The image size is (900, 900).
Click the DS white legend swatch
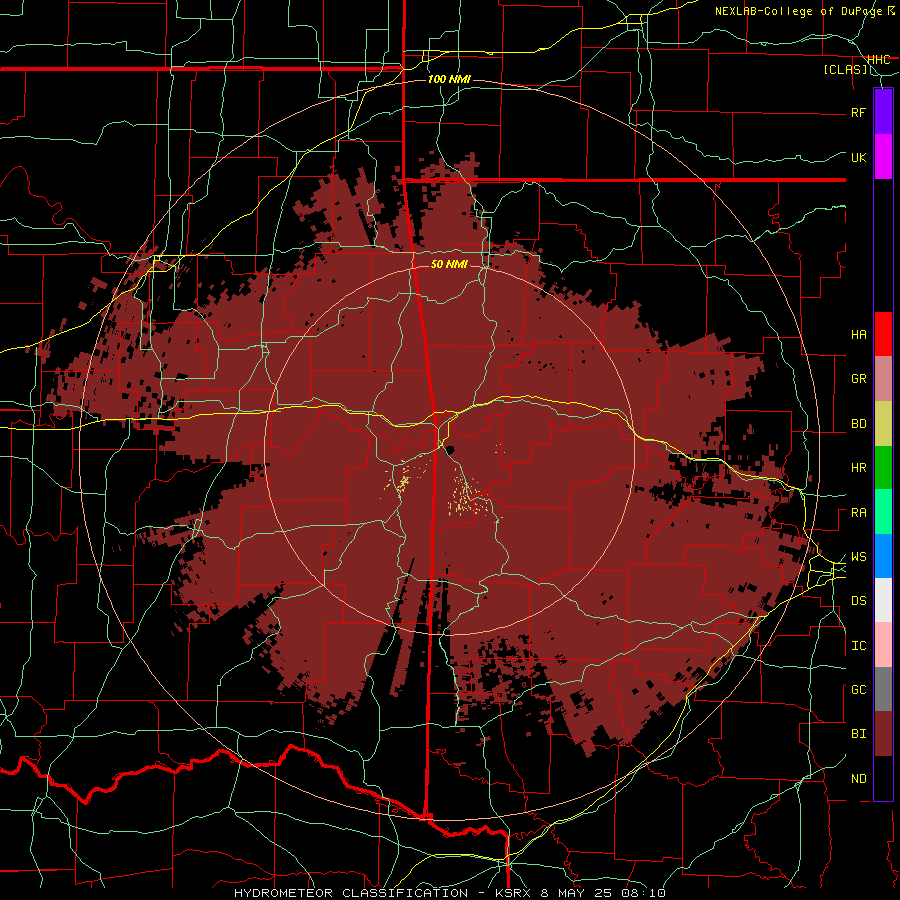(x=883, y=600)
